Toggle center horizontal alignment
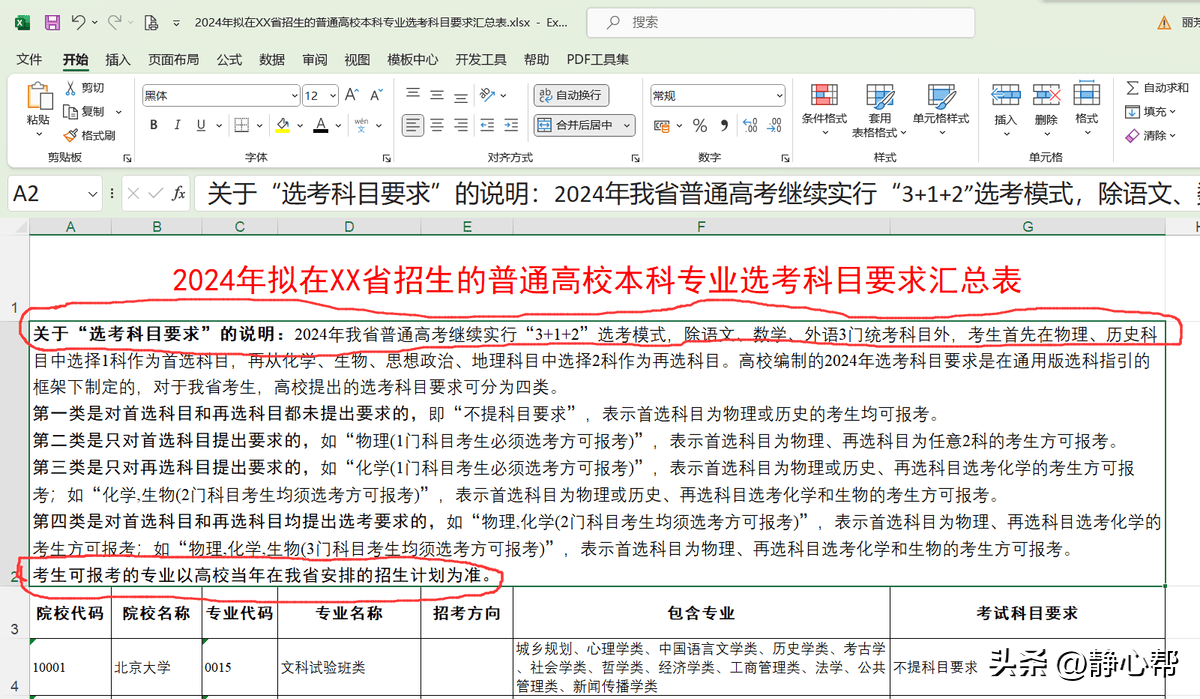This screenshot has width=1200, height=699. (436, 125)
